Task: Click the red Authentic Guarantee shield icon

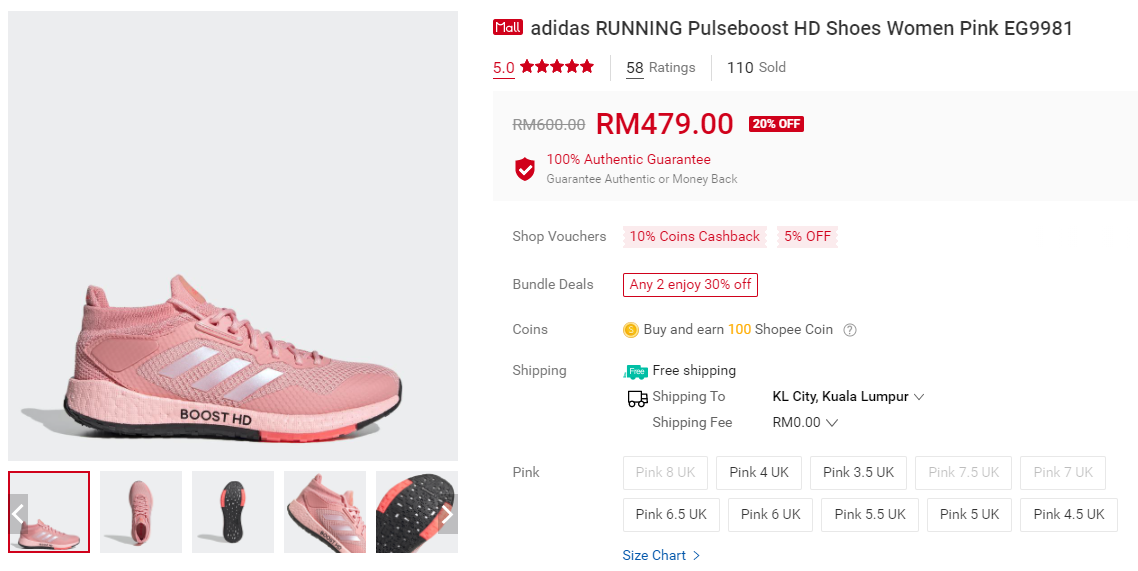Action: (525, 168)
